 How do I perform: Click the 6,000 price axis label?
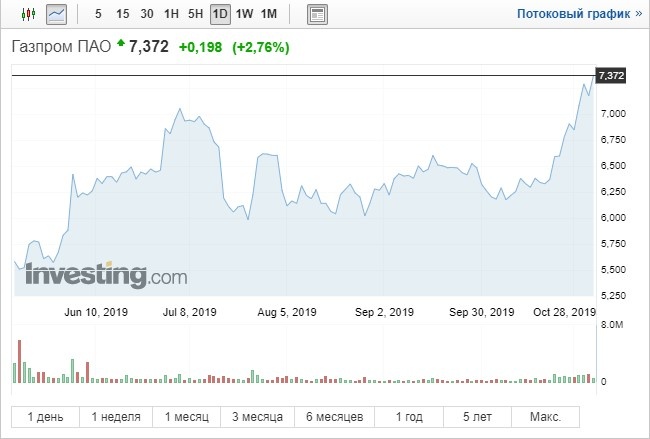[614, 218]
